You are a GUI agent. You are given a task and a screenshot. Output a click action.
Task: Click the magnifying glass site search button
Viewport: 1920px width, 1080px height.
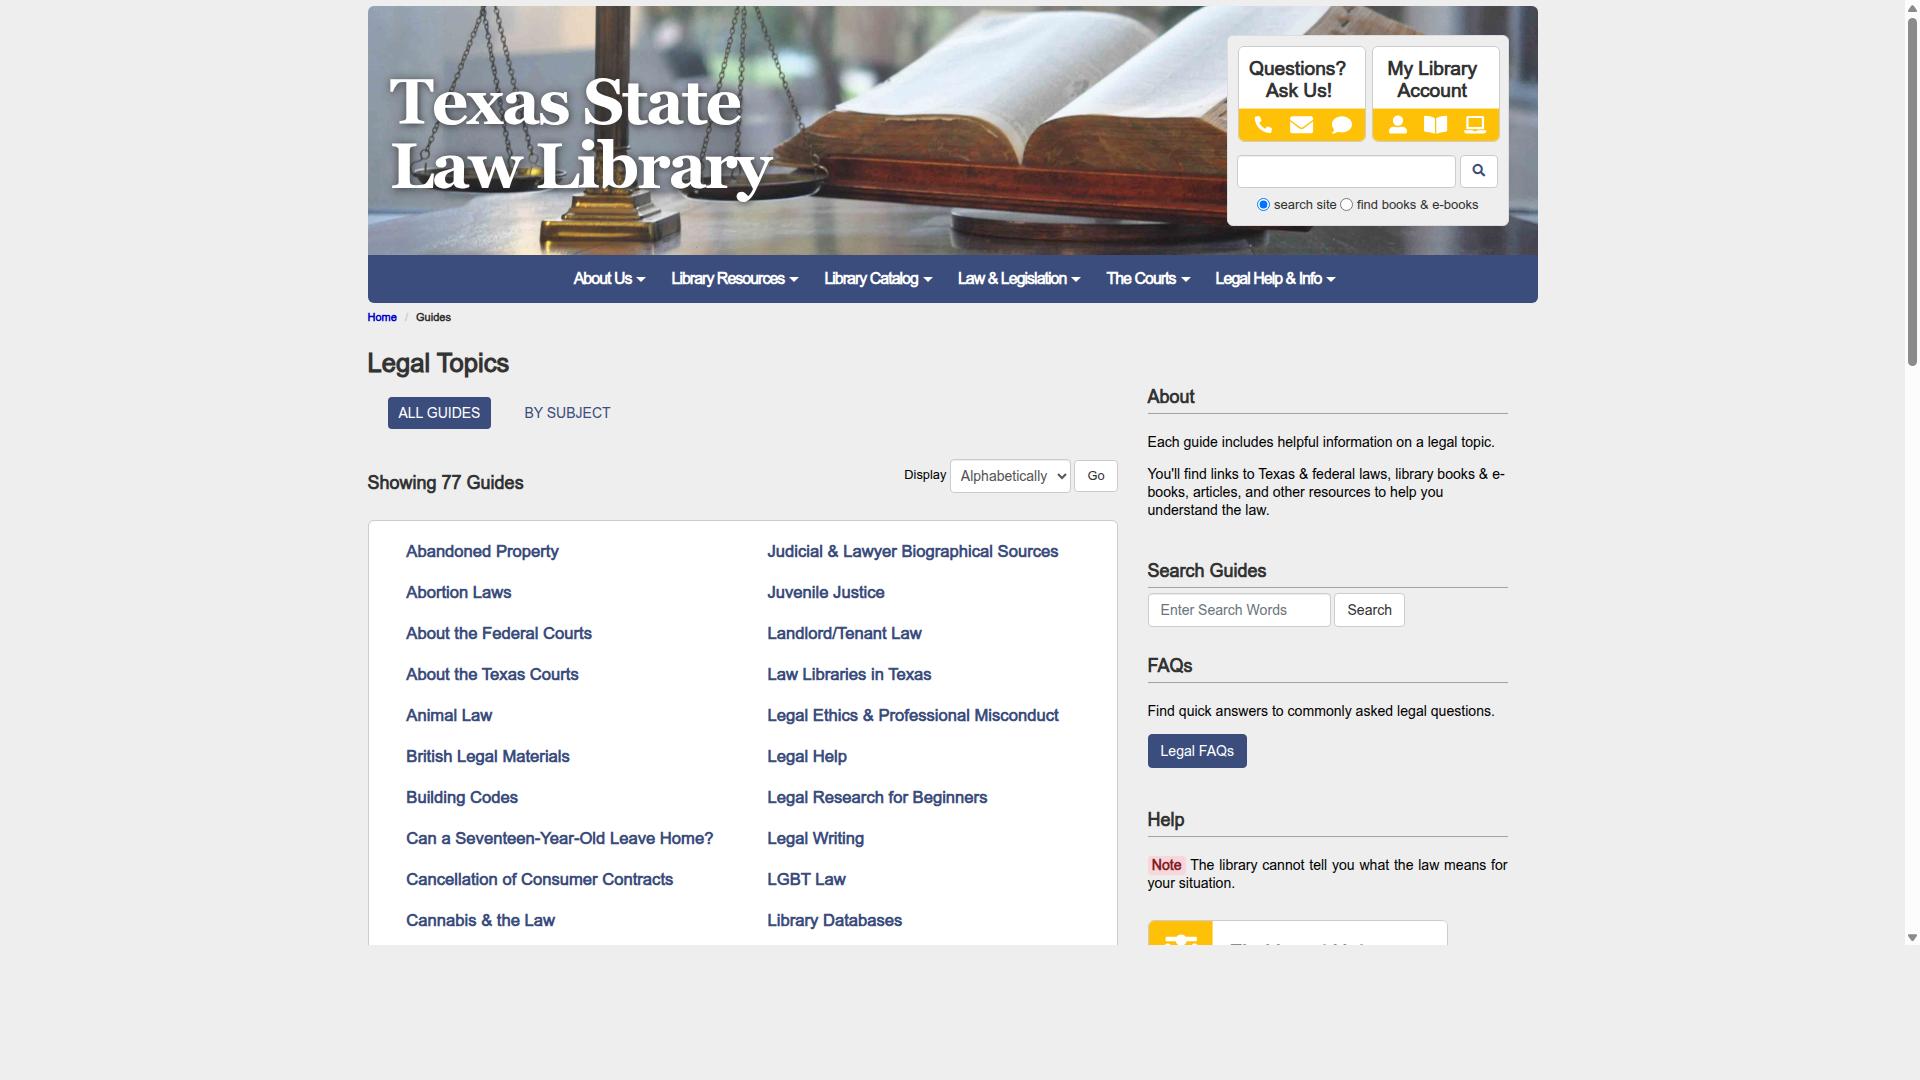pos(1478,171)
